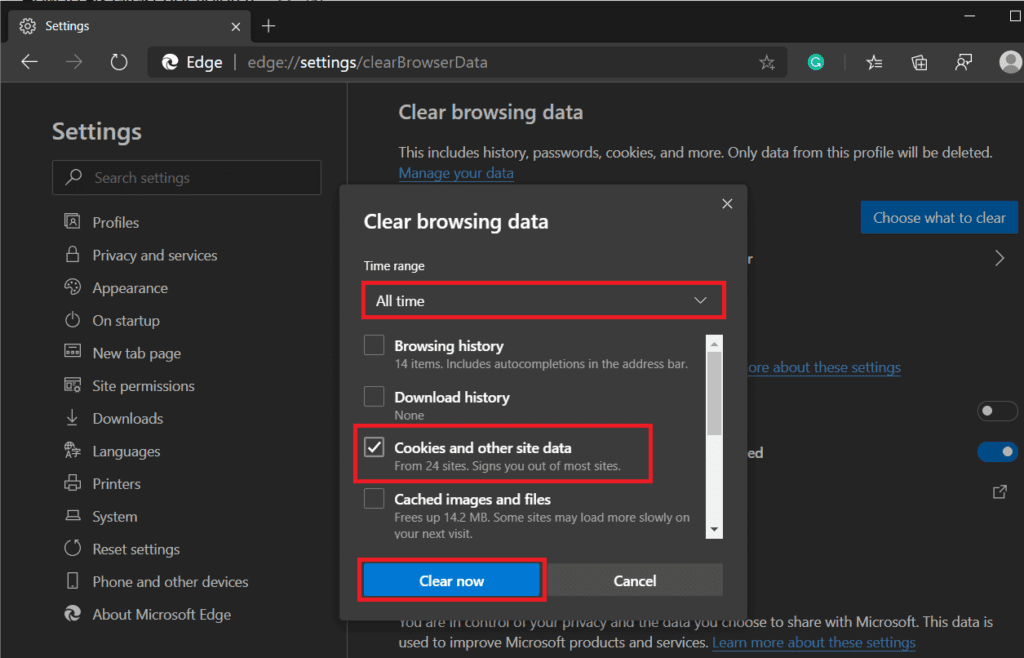Viewport: 1024px width, 658px height.
Task: Open the Grammarly extension icon
Action: (x=816, y=62)
